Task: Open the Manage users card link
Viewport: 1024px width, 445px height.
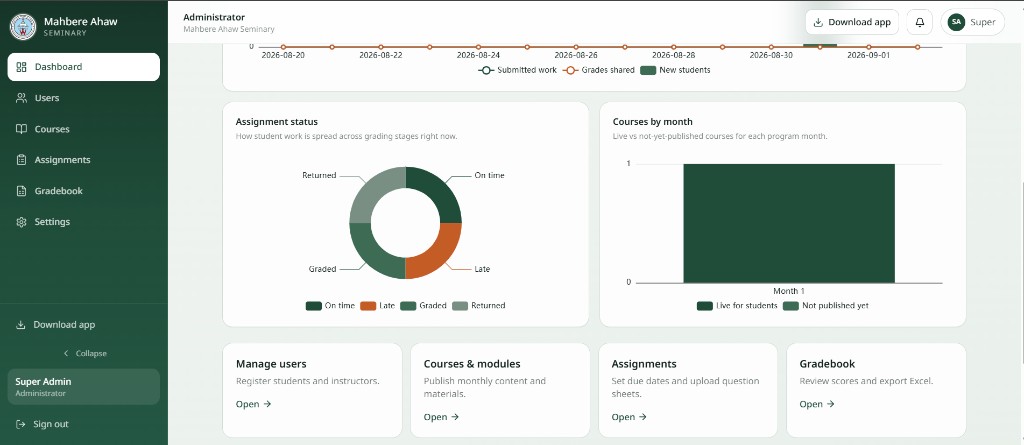Action: pos(253,404)
